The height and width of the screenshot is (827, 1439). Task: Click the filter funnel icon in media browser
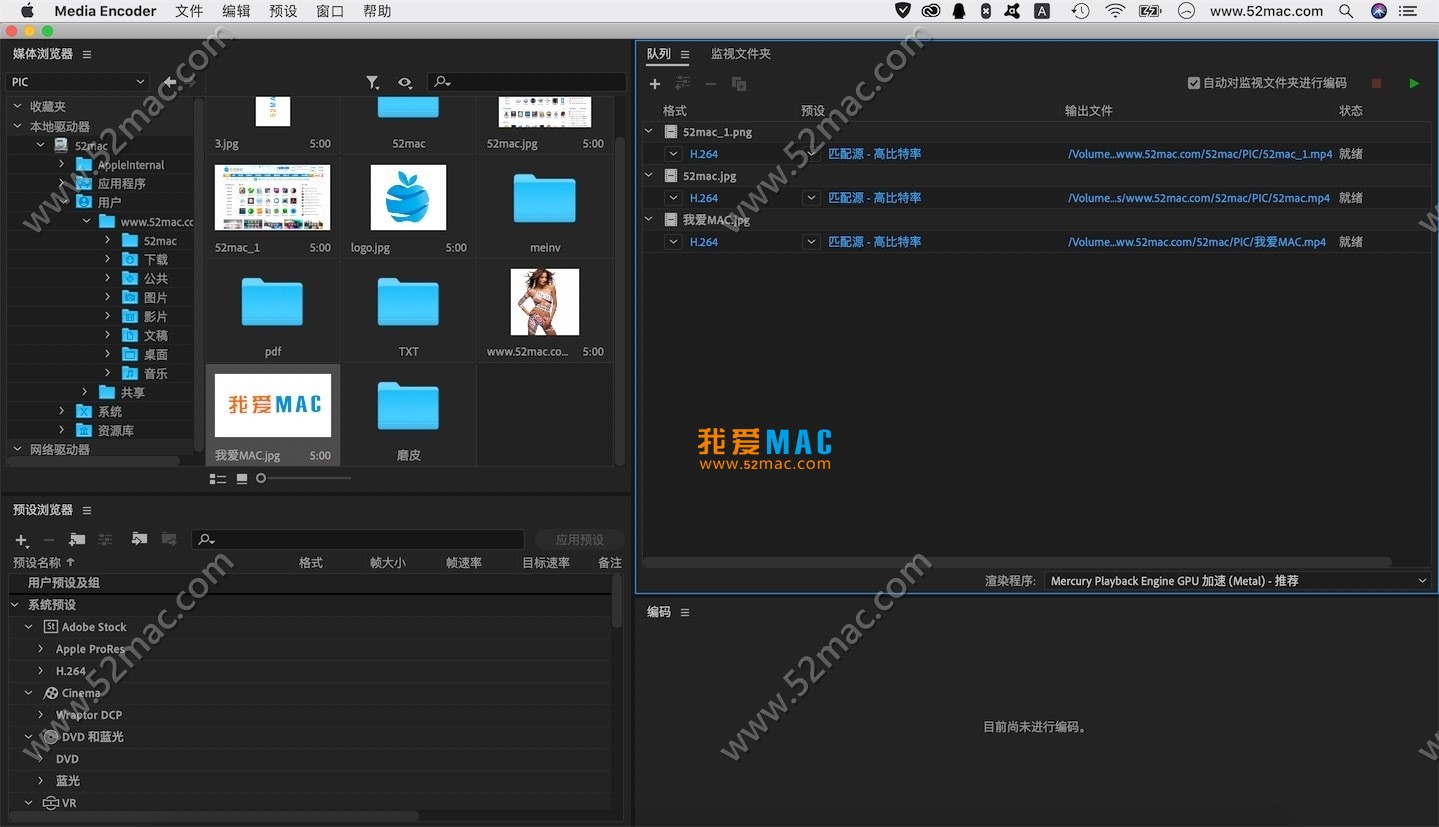[x=372, y=82]
